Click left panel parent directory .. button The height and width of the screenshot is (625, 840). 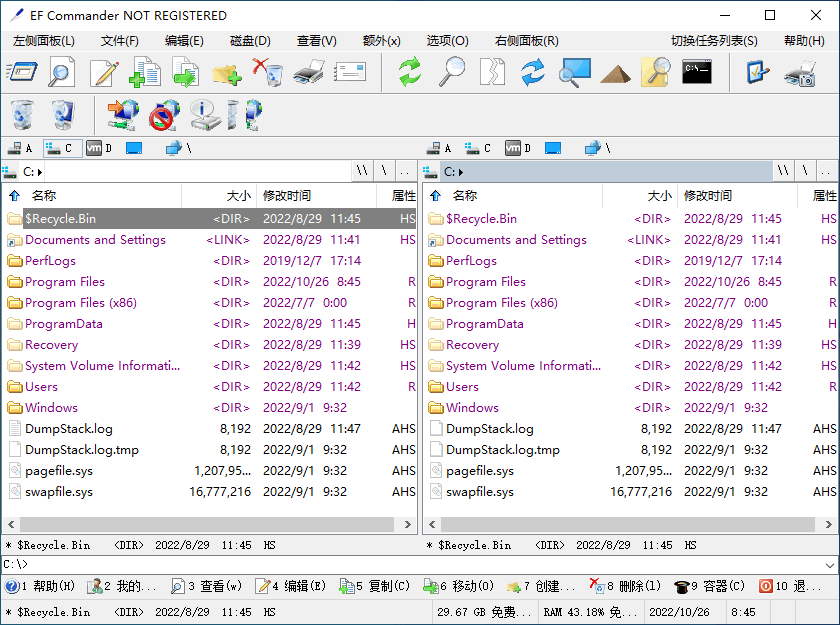(405, 171)
